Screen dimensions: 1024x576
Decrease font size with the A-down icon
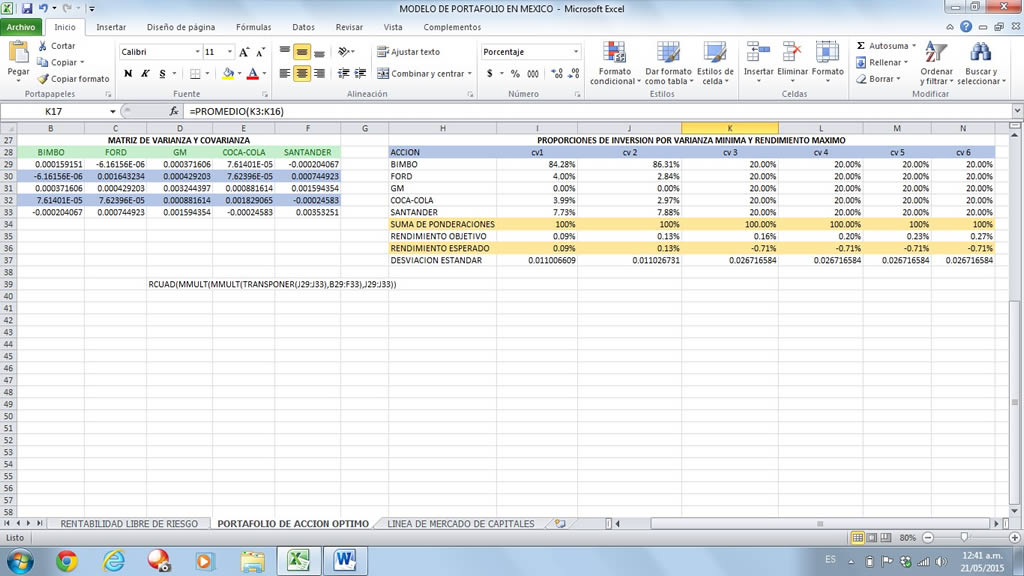coord(260,52)
